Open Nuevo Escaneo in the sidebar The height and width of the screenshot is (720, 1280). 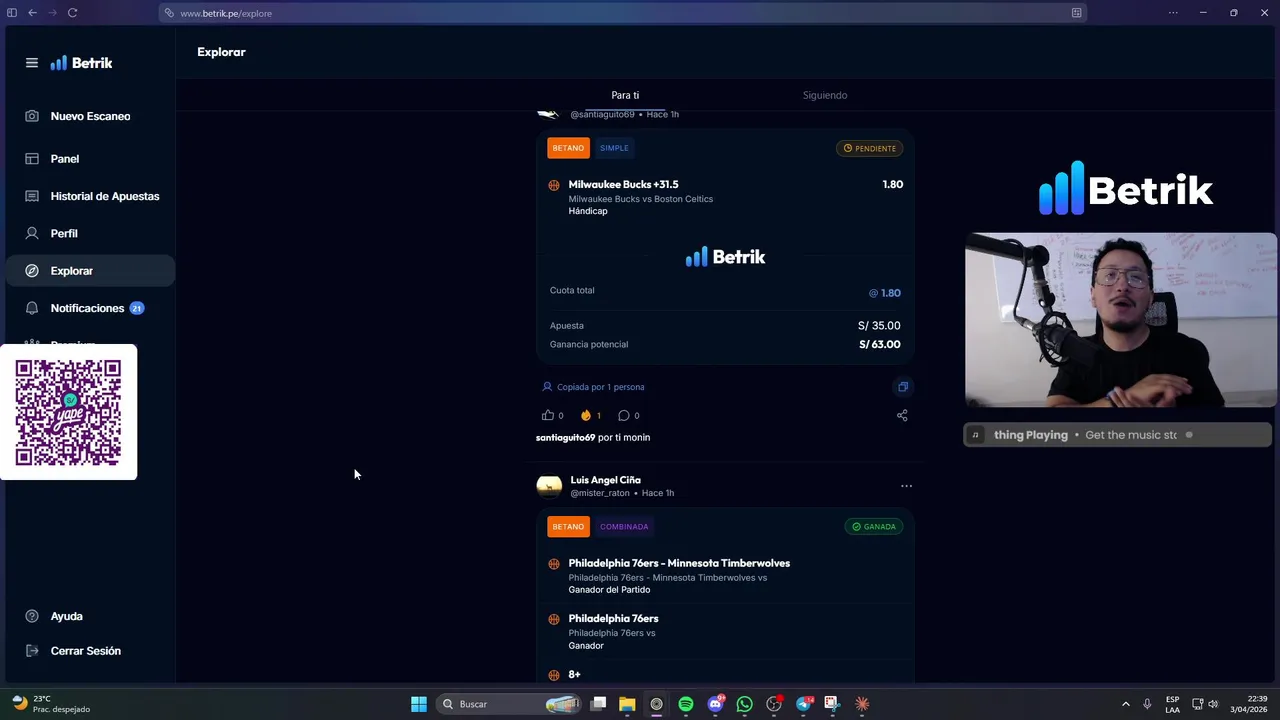point(88,116)
